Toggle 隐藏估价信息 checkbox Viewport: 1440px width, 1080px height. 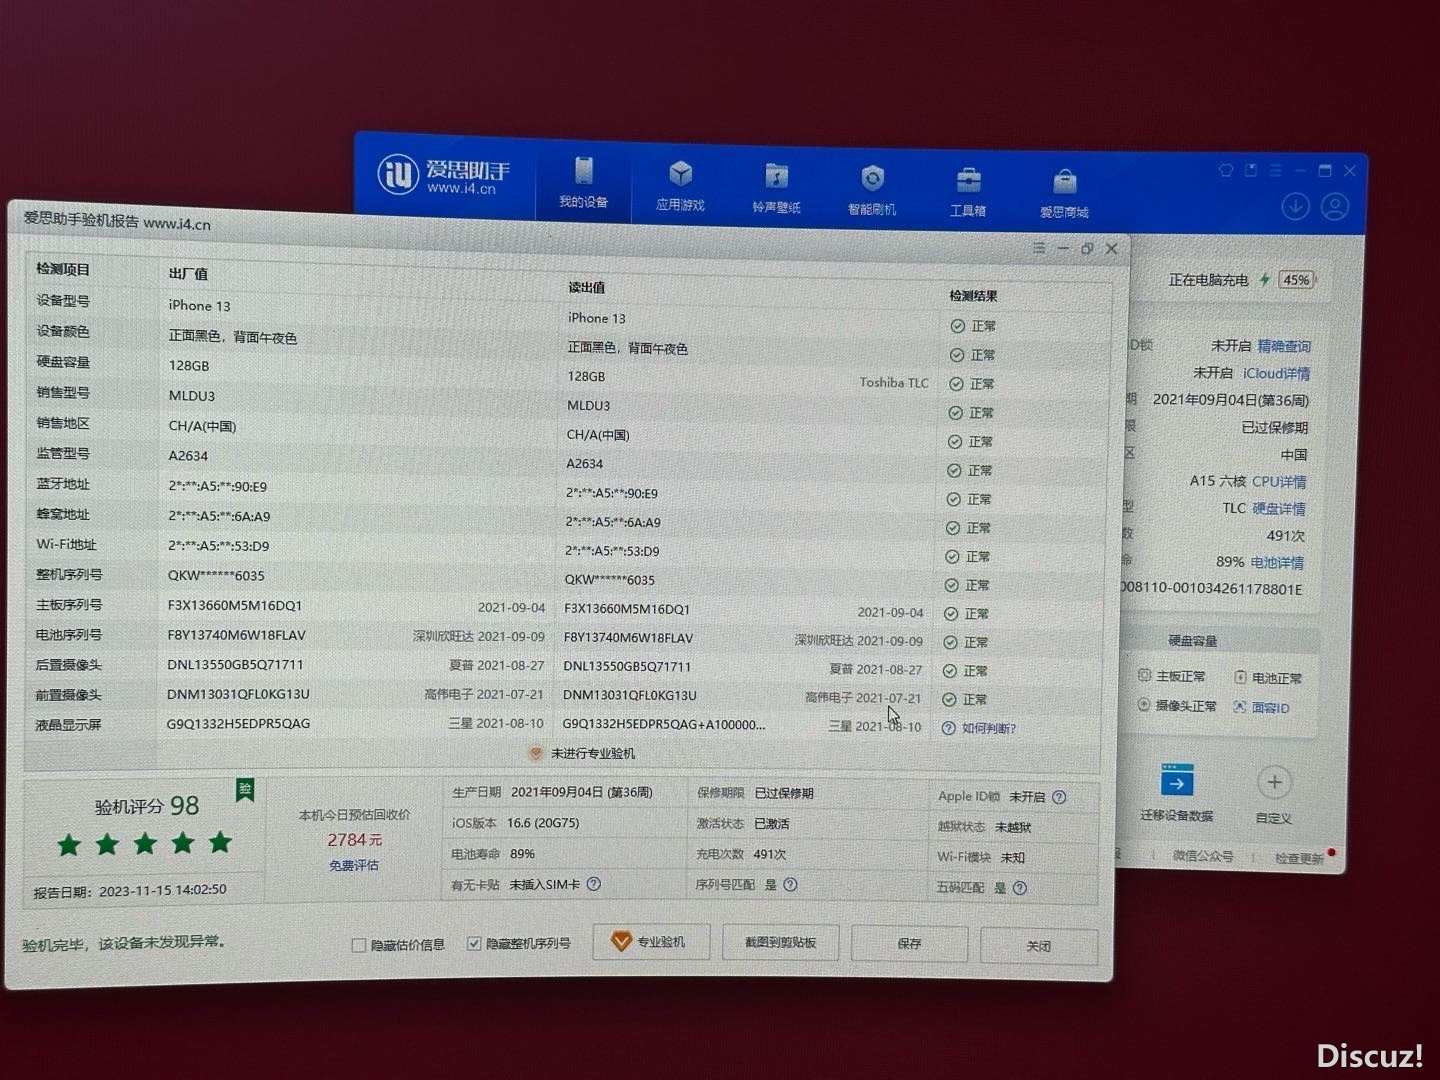[x=359, y=945]
